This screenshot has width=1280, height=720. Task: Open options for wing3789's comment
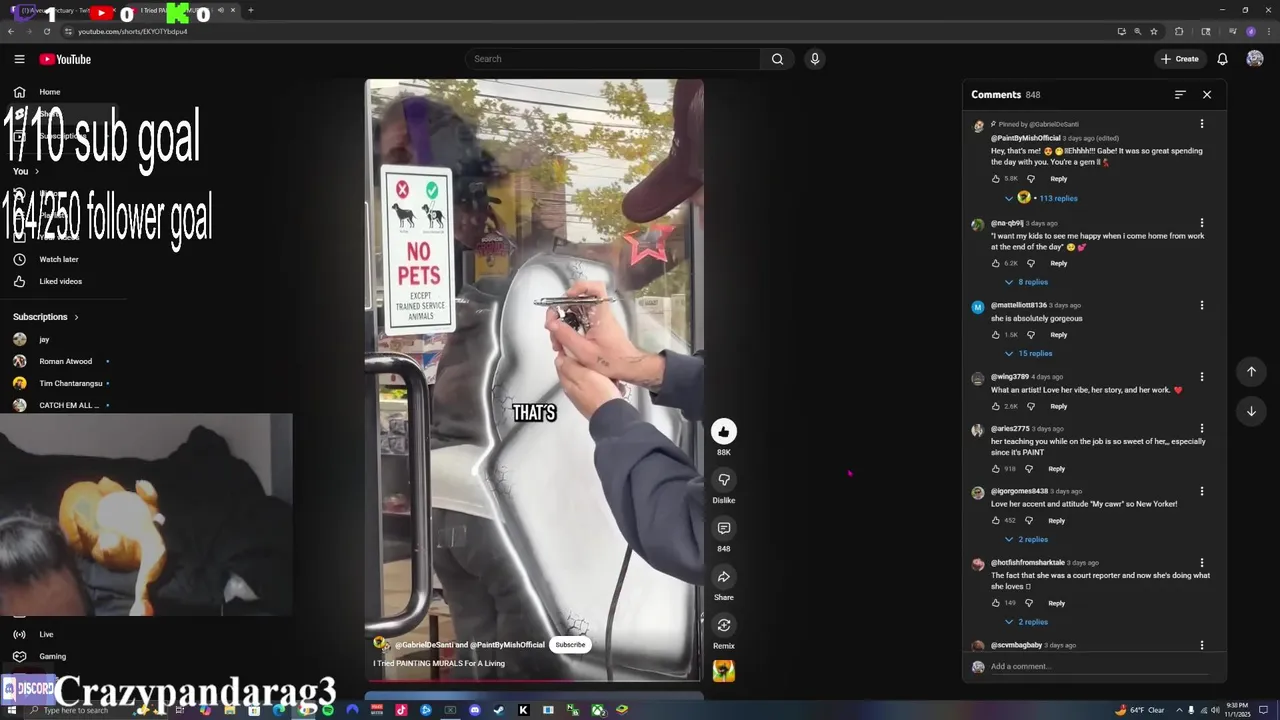1202,377
